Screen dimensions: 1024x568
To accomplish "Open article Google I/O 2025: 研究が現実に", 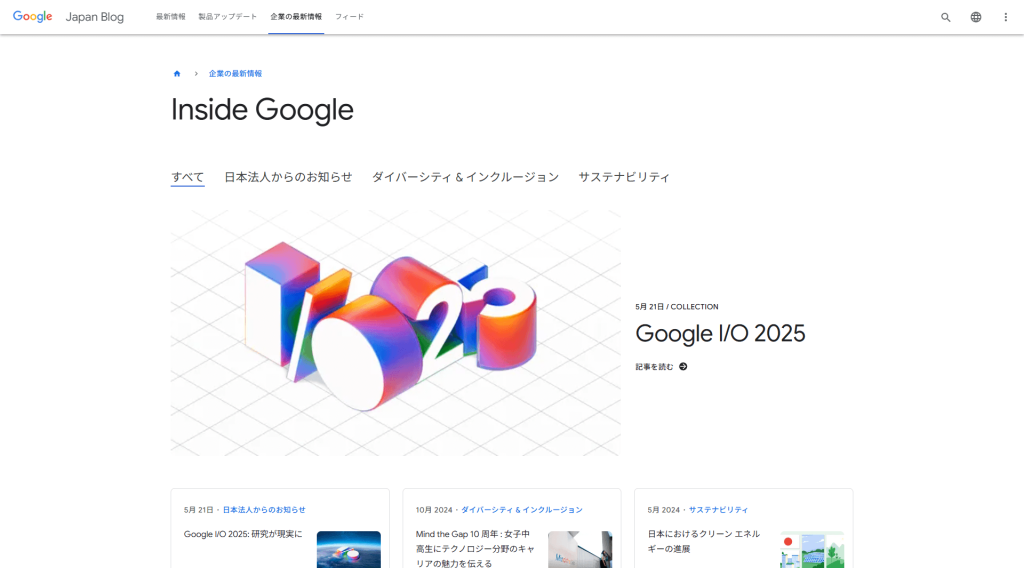I will [243, 534].
